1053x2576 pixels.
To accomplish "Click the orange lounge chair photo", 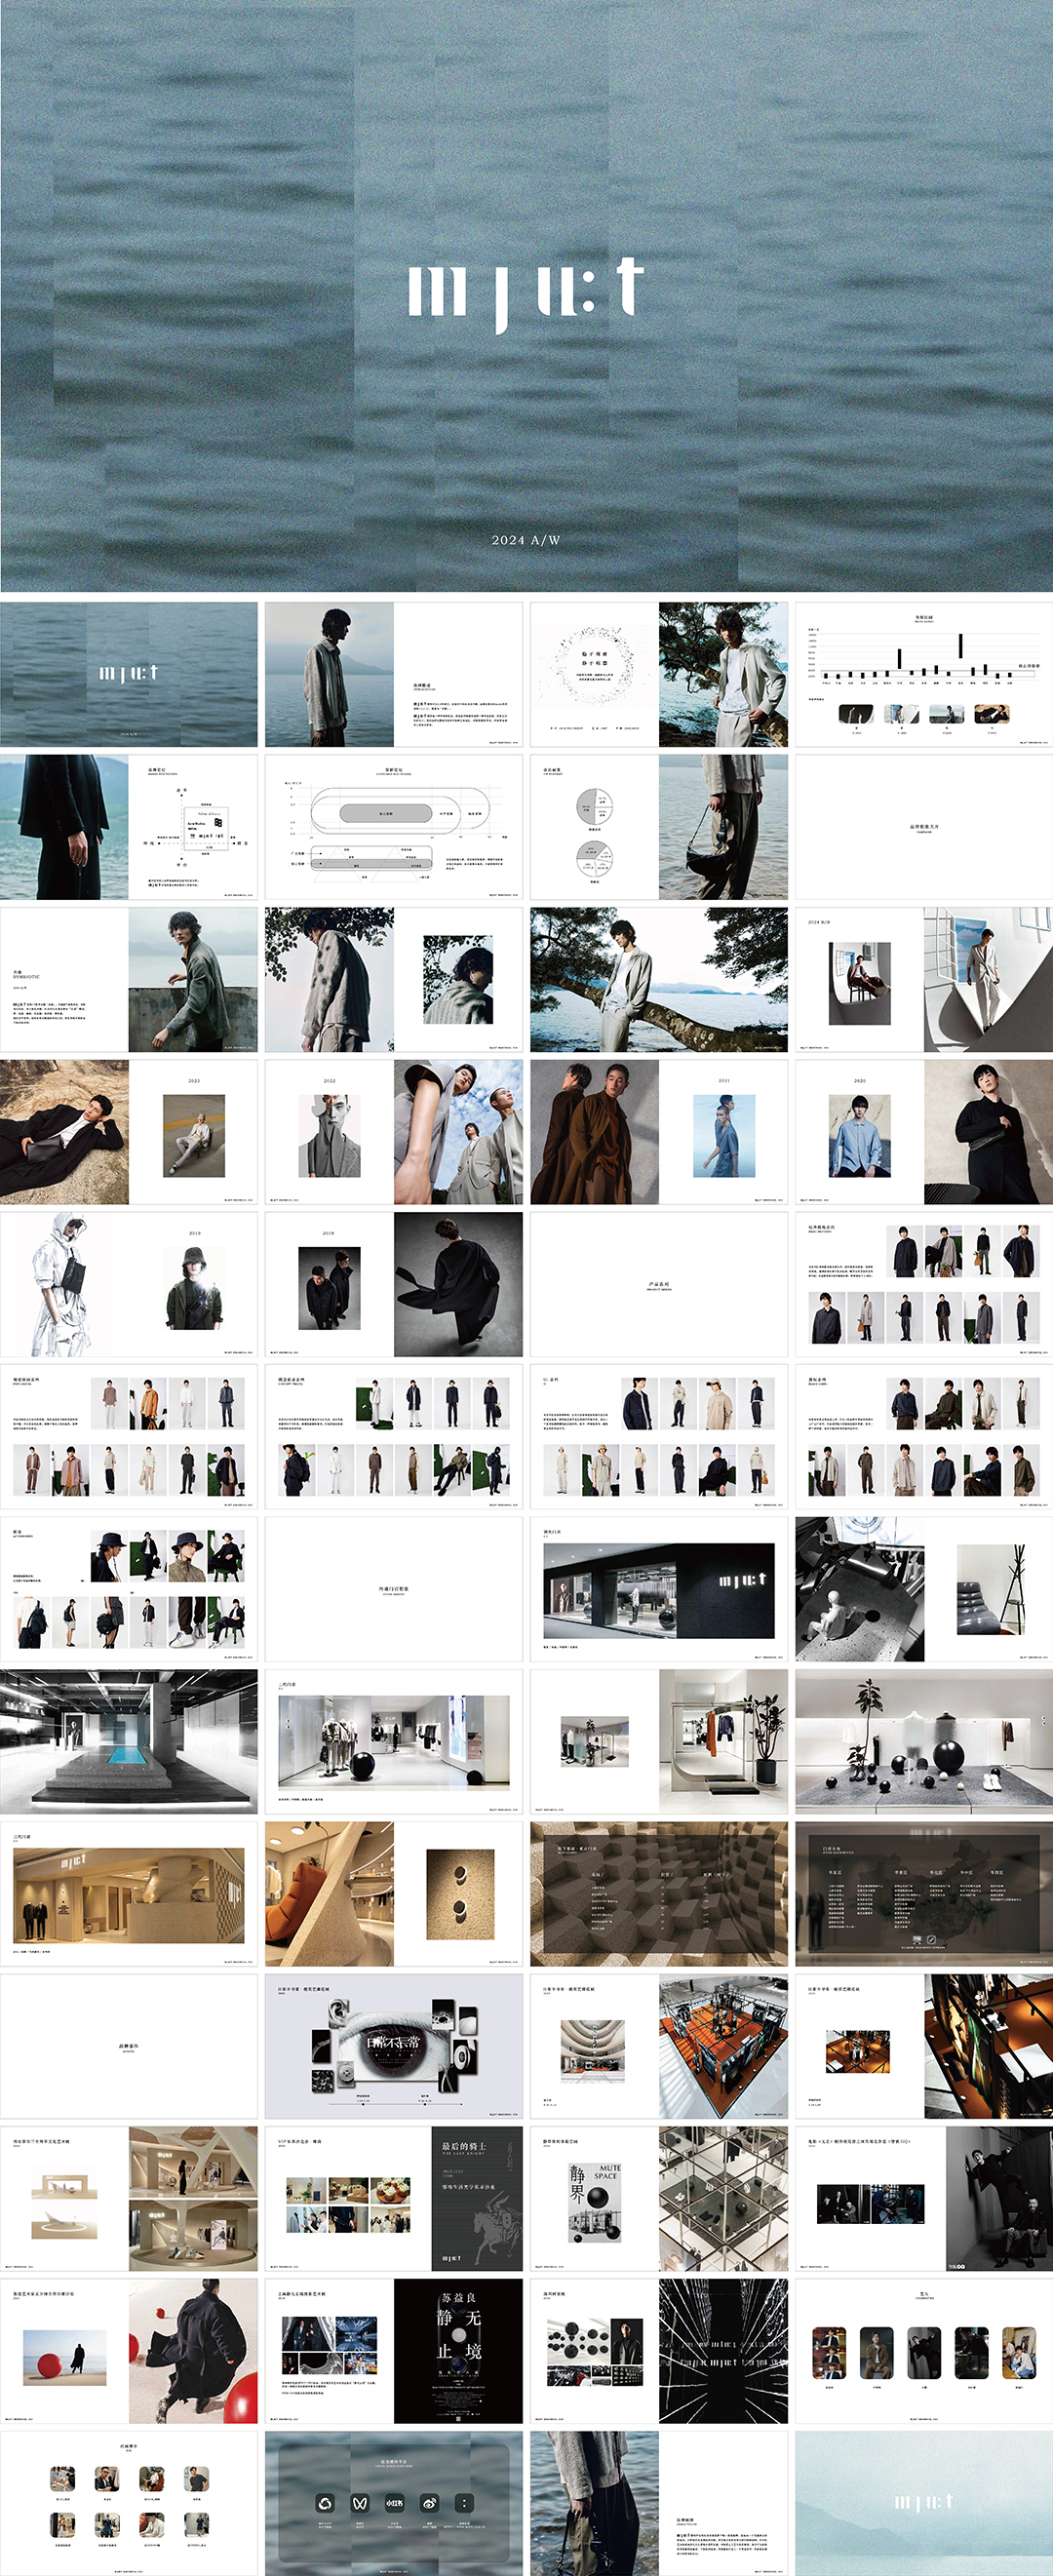I will click(329, 1893).
